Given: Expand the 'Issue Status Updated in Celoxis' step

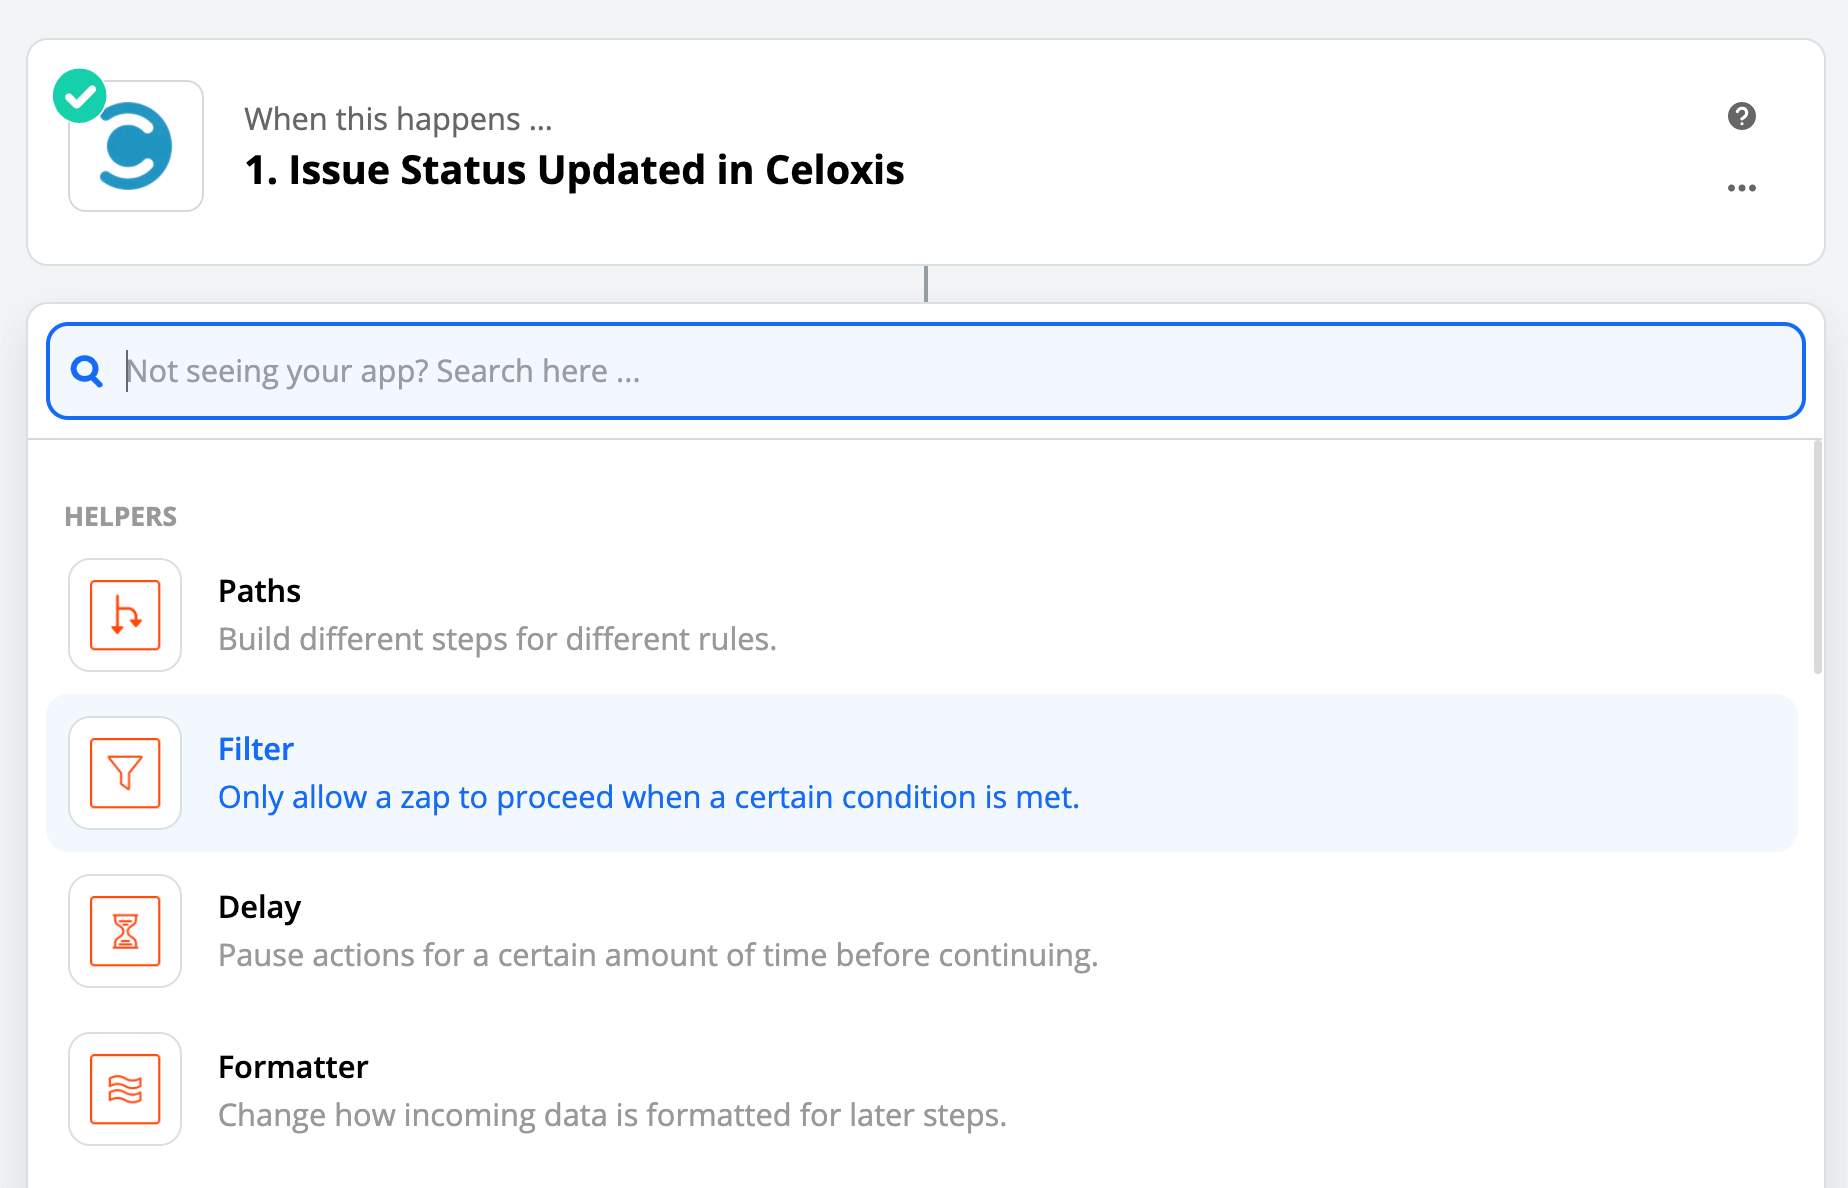Looking at the screenshot, I should 574,170.
